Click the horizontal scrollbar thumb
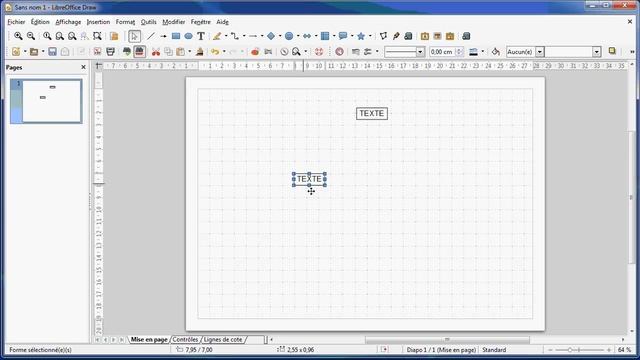Image resolution: width=640 pixels, height=360 pixels. point(447,340)
